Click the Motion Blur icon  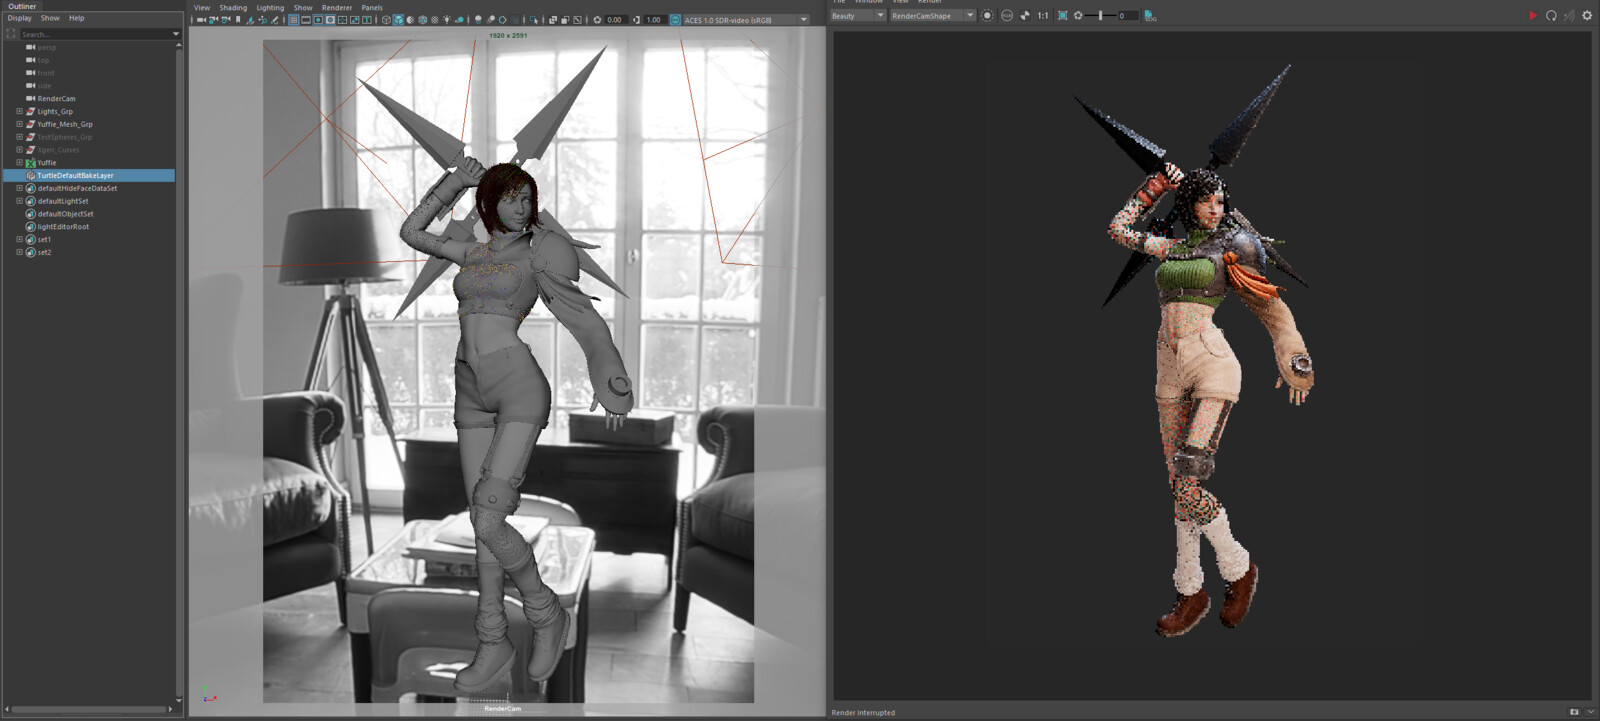coord(490,20)
